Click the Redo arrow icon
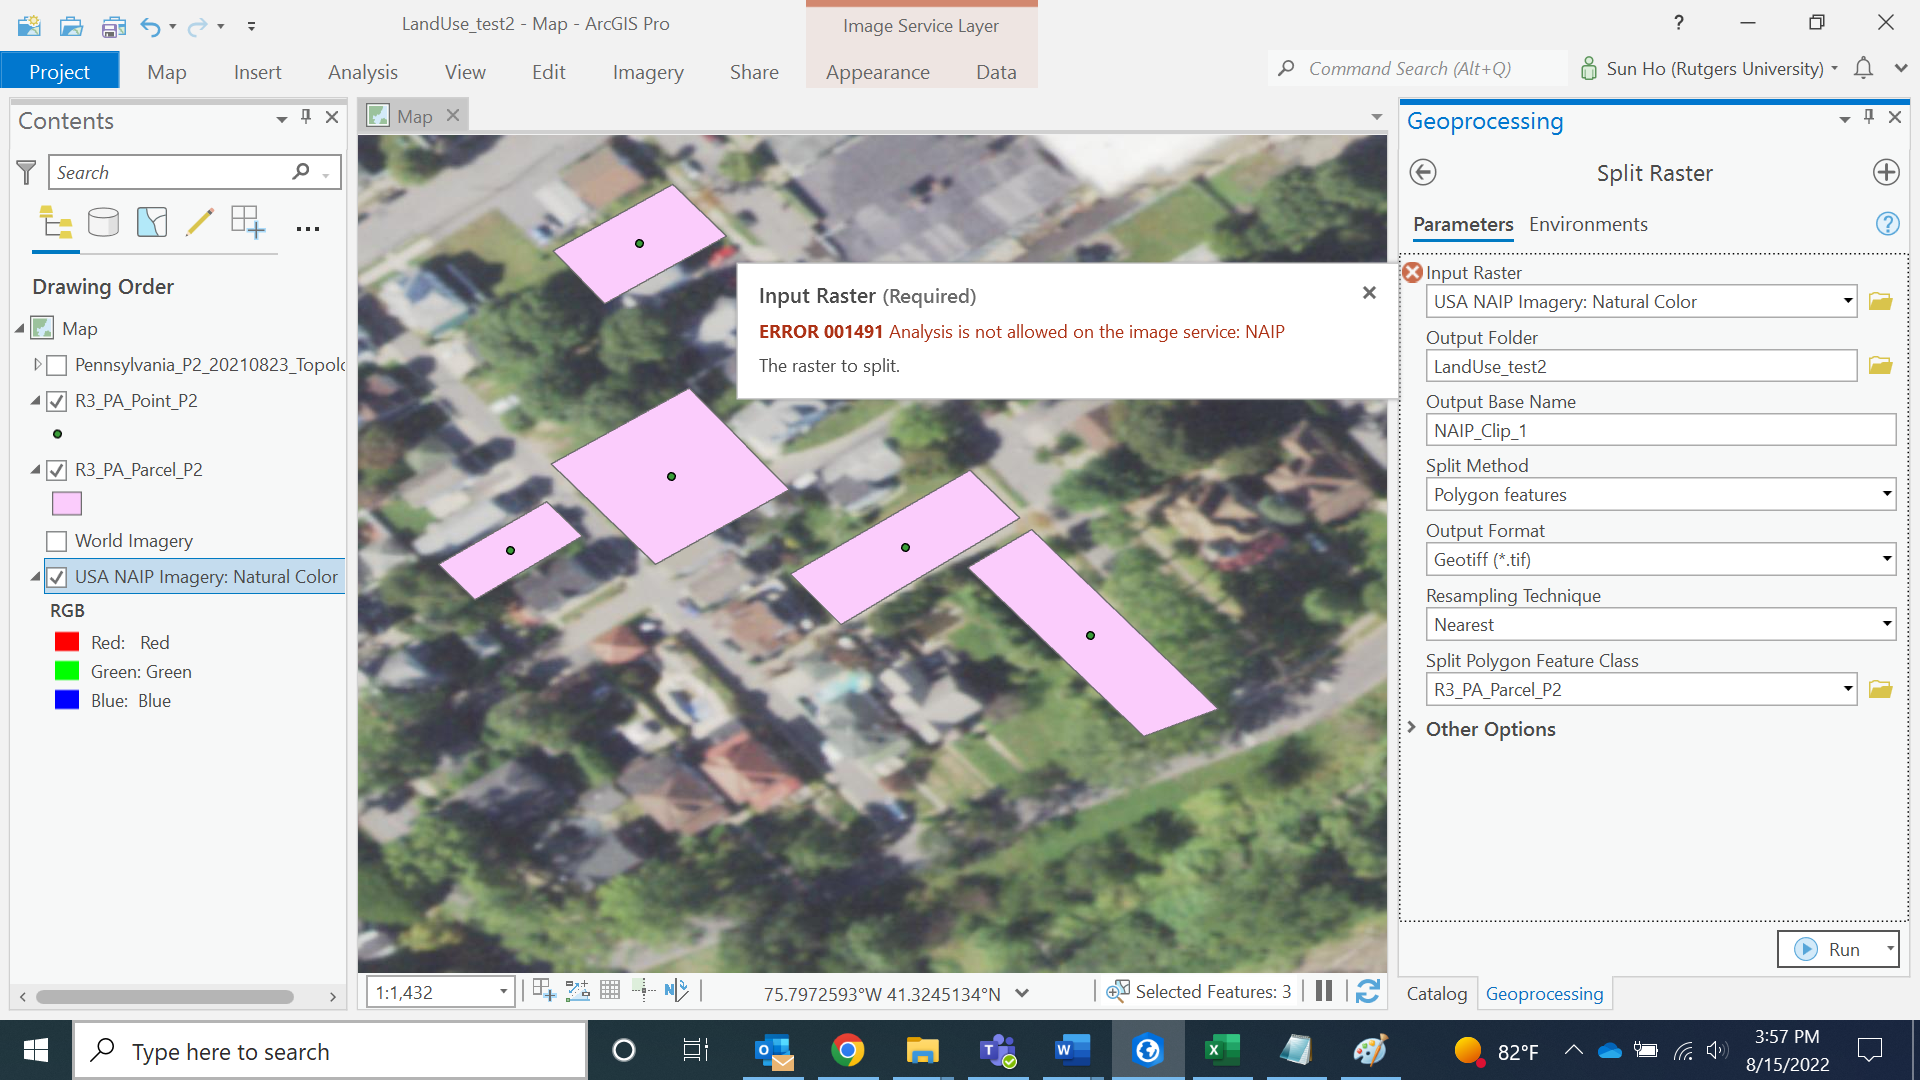Screen dimensions: 1920x1080 (198, 26)
